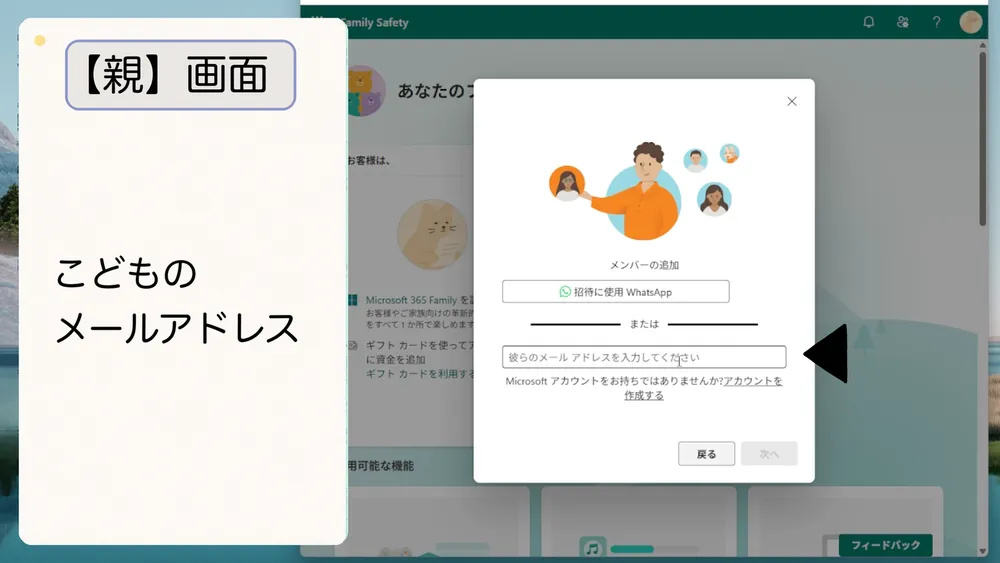This screenshot has height=563, width=1000.
Task: Open the notifications bell icon
Action: (x=868, y=22)
